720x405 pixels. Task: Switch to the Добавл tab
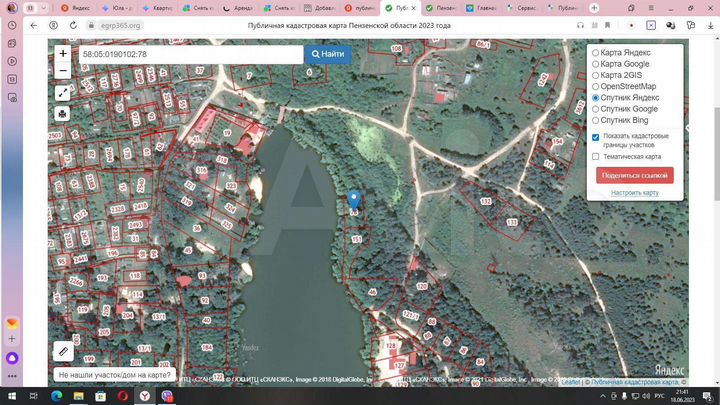pos(320,8)
